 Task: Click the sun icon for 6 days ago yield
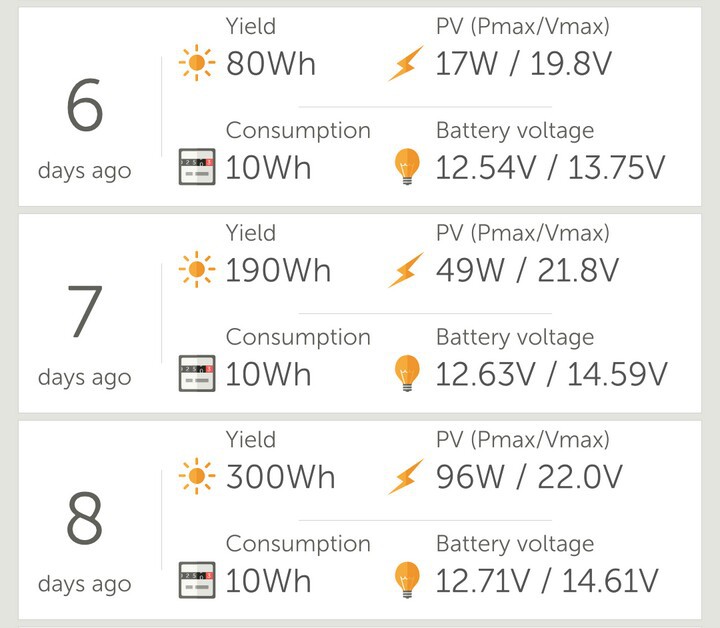click(x=197, y=63)
